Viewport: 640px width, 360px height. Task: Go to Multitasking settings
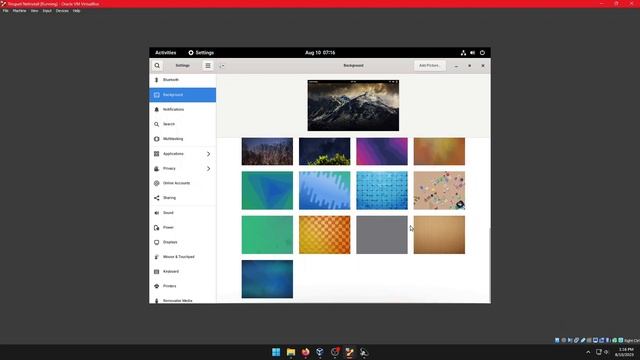(x=182, y=139)
